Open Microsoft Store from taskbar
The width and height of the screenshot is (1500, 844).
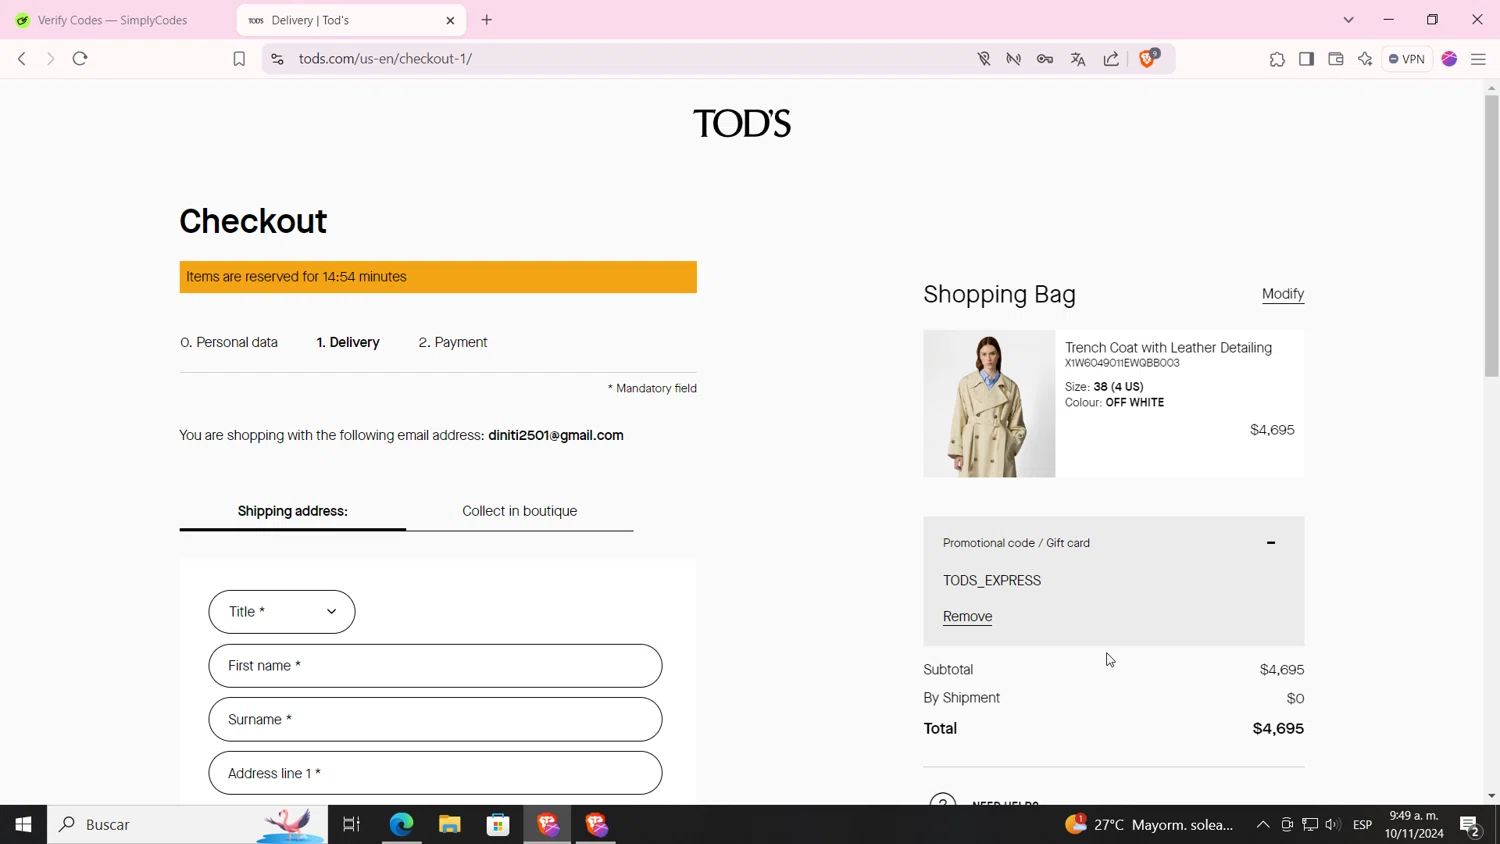(498, 825)
